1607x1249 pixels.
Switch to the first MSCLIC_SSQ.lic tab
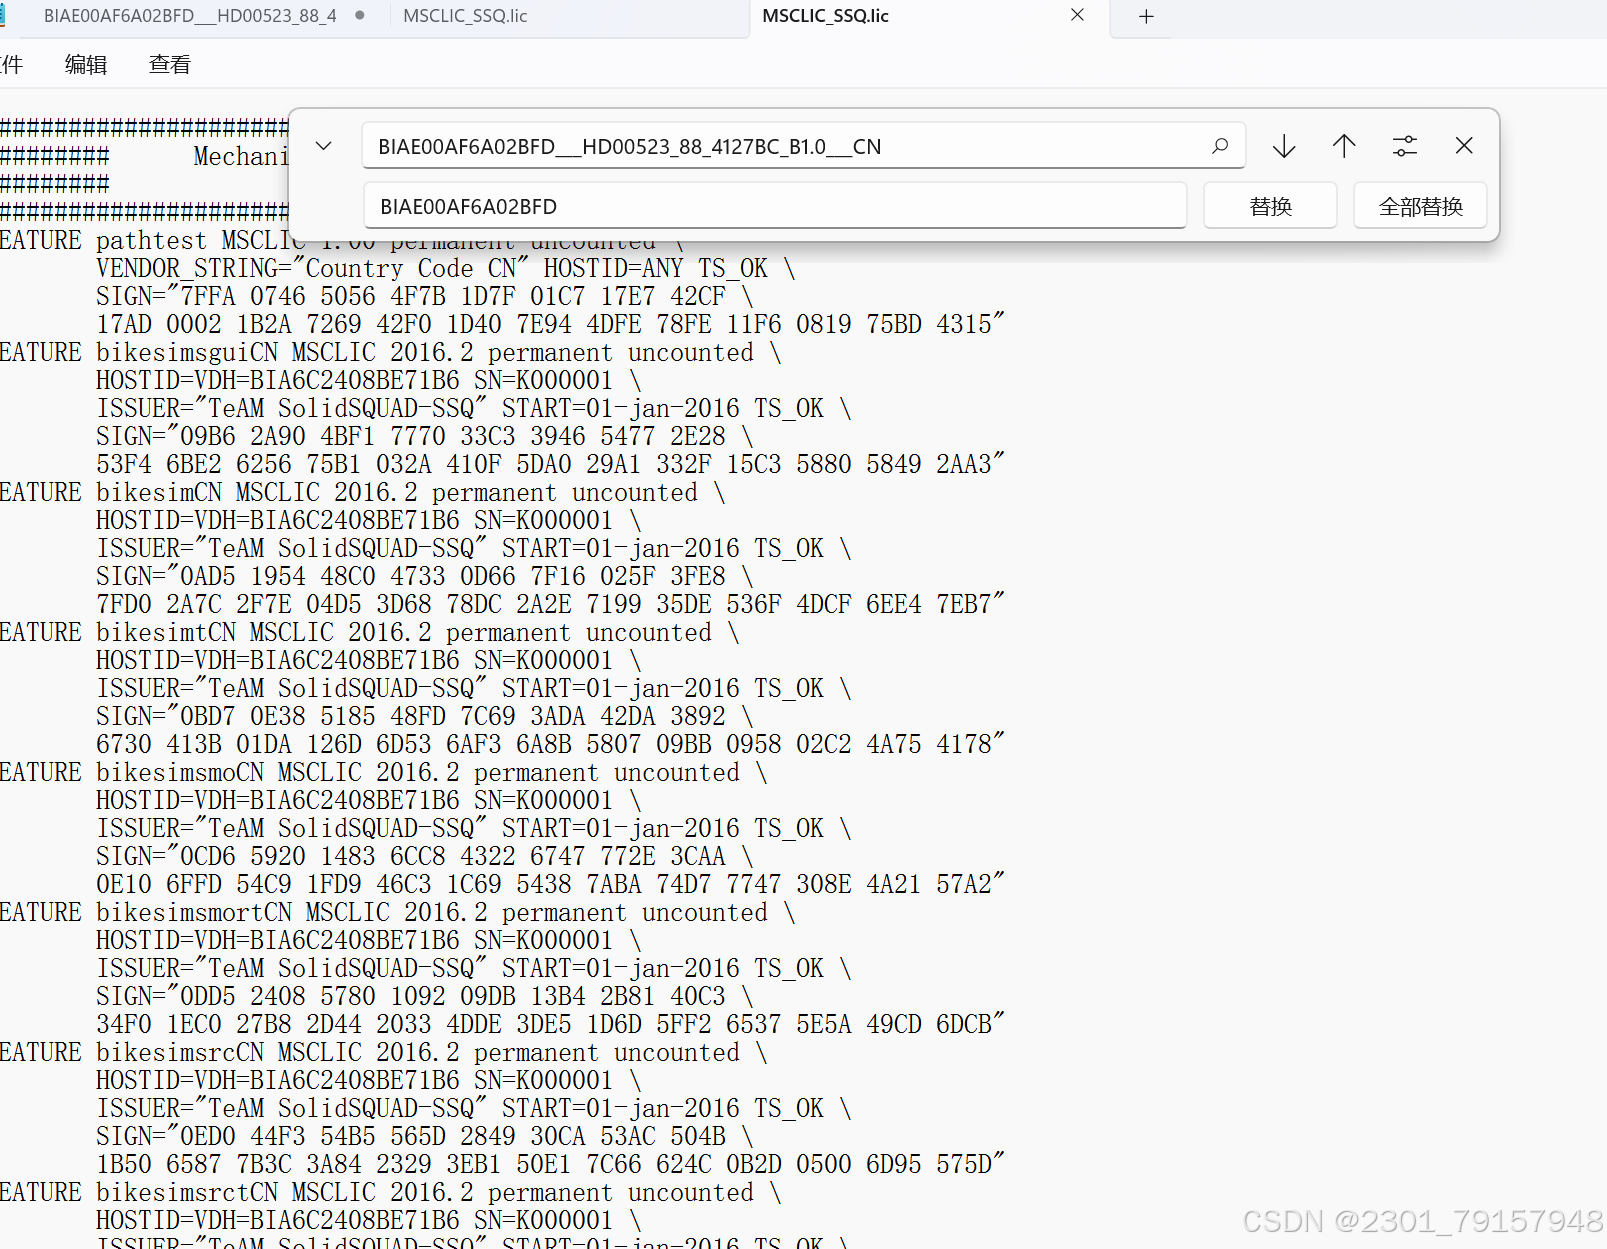click(x=464, y=16)
